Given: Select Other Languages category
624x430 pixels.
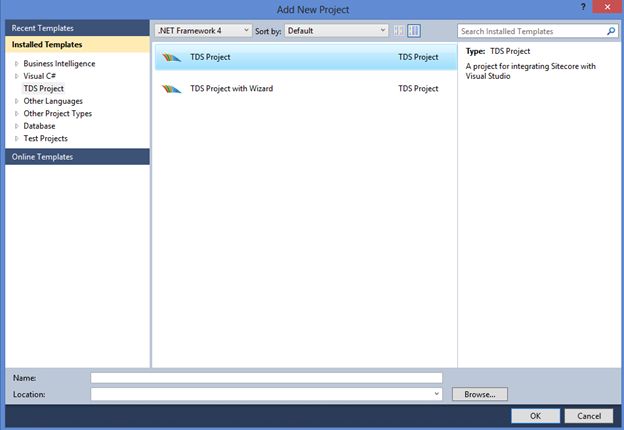Looking at the screenshot, I should point(53,101).
